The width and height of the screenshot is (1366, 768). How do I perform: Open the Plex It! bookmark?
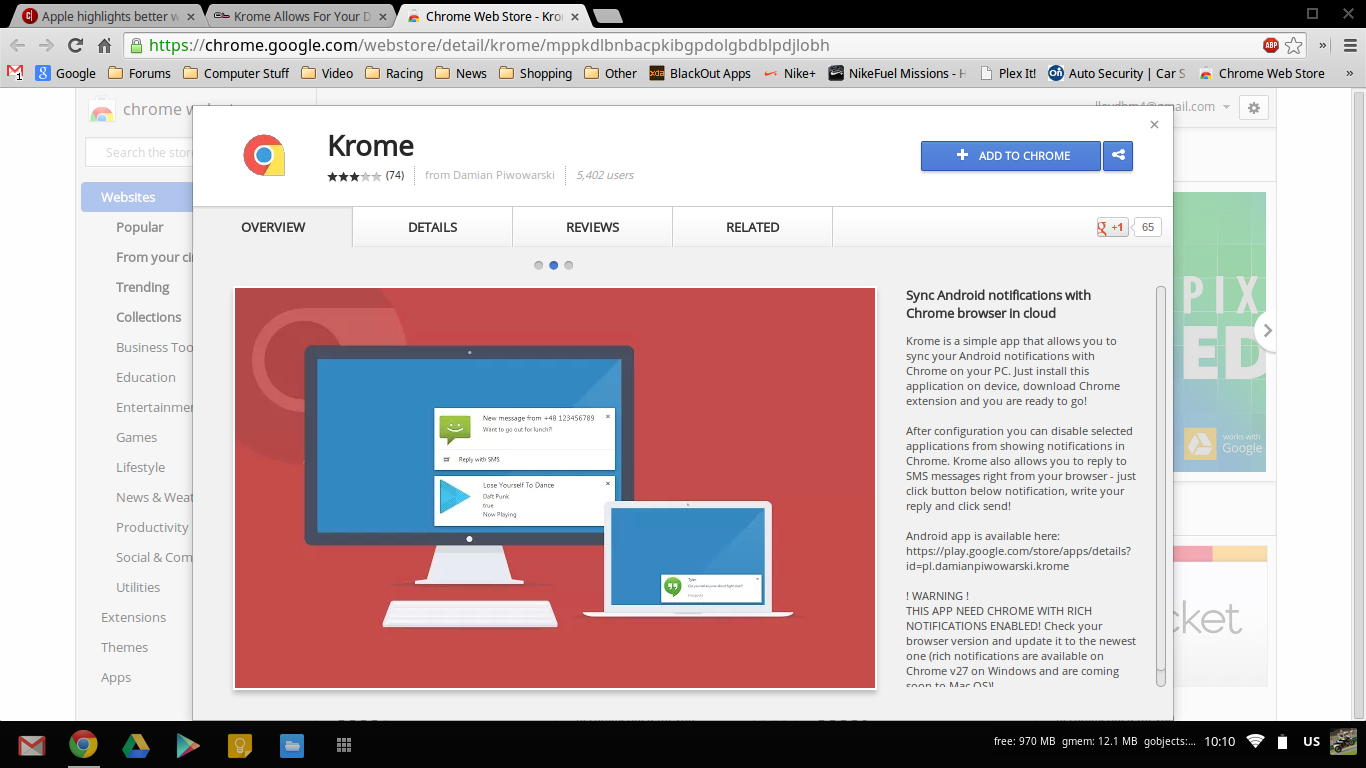pos(1008,73)
